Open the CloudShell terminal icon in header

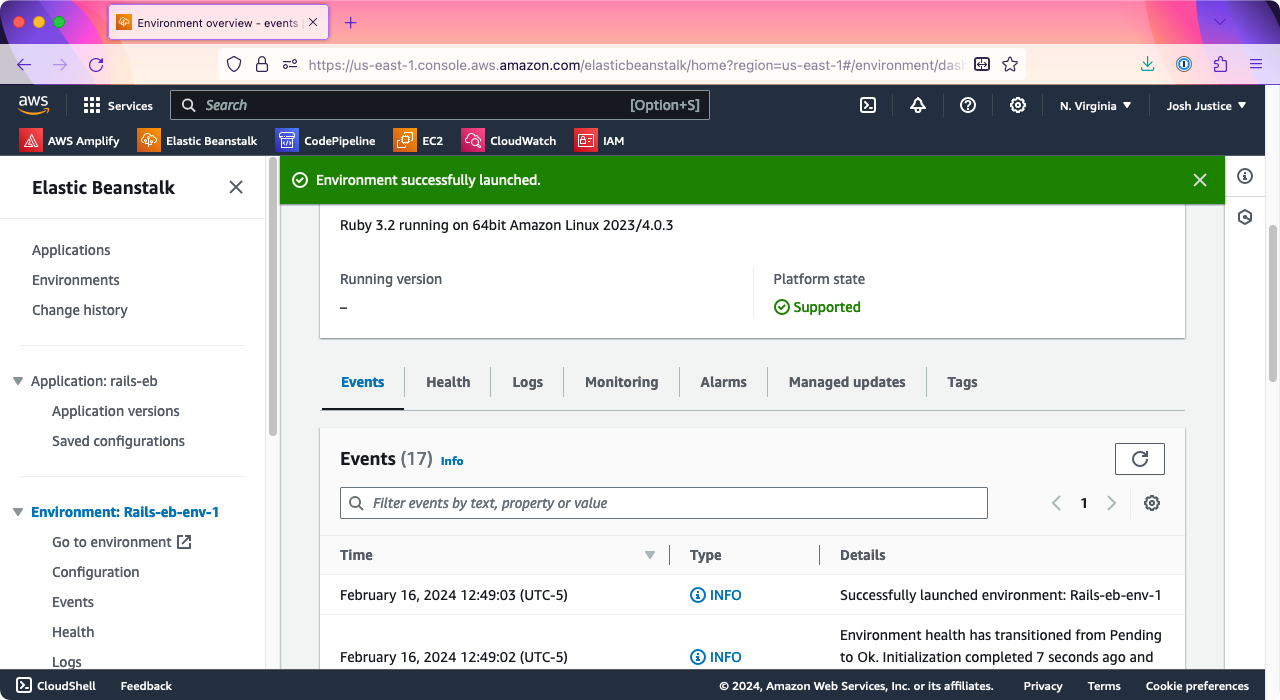pos(868,105)
